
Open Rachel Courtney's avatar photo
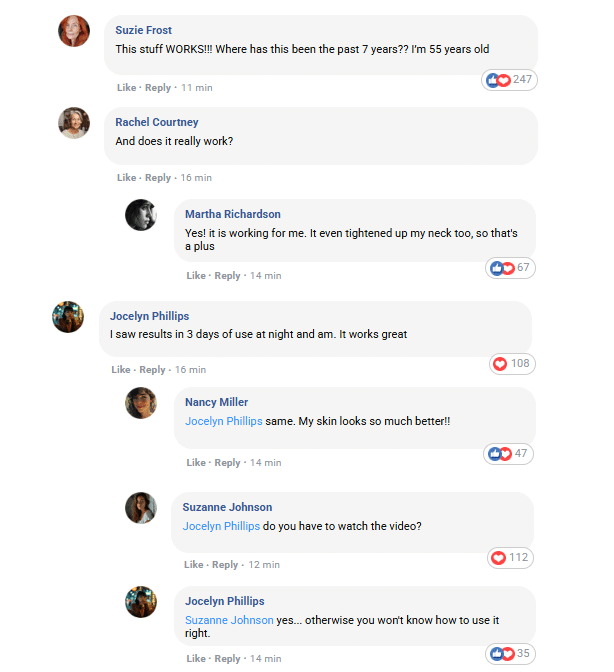[74, 123]
